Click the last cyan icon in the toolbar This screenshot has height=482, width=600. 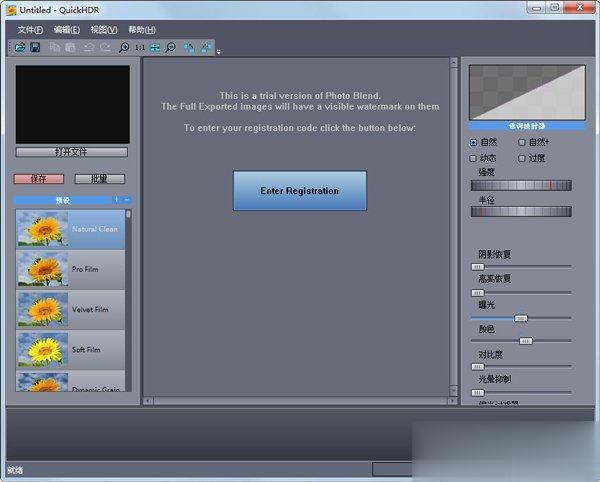coord(206,47)
